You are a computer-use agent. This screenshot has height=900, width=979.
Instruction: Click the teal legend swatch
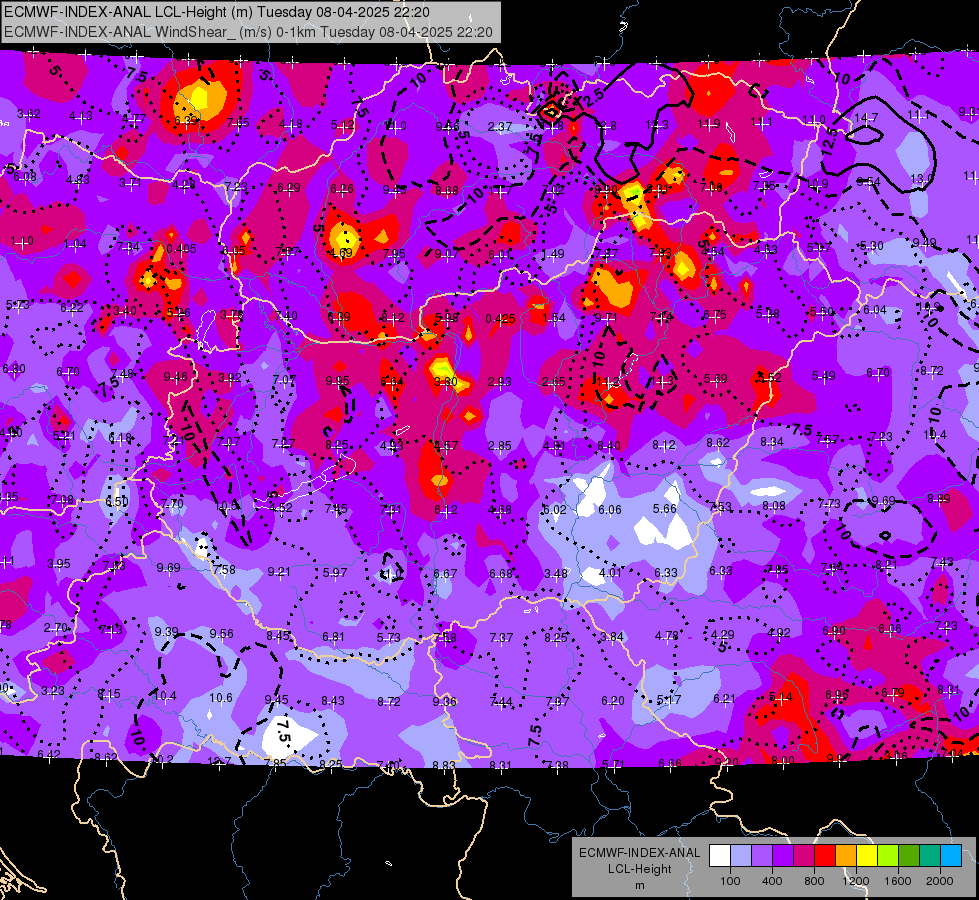pos(930,856)
